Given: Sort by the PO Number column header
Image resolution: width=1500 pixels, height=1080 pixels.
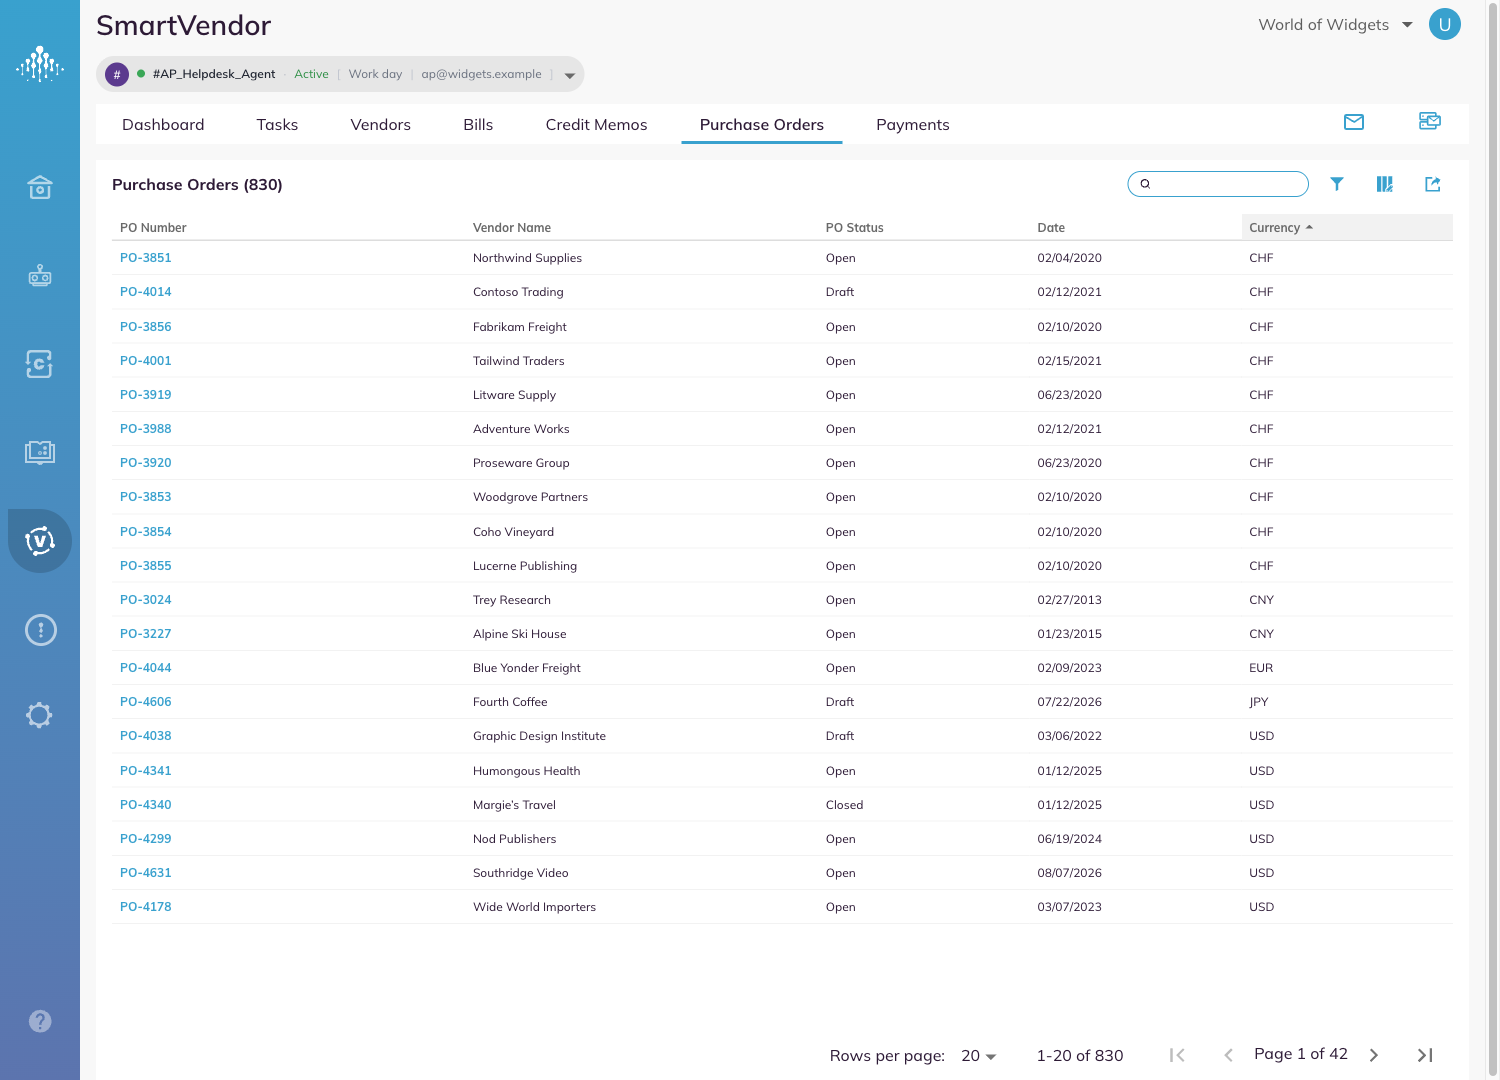Looking at the screenshot, I should 153,228.
